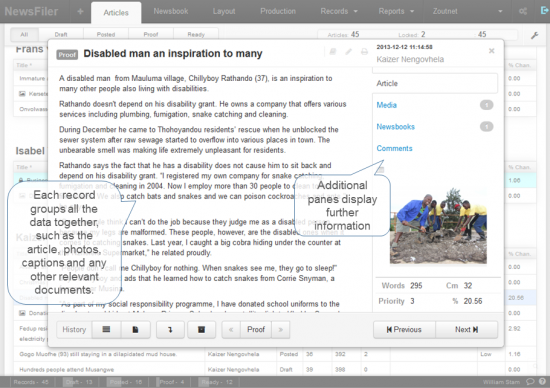Screen dimensions: 550x388
Task: Click the lines list icon button next to History
Action: click(x=106, y=329)
